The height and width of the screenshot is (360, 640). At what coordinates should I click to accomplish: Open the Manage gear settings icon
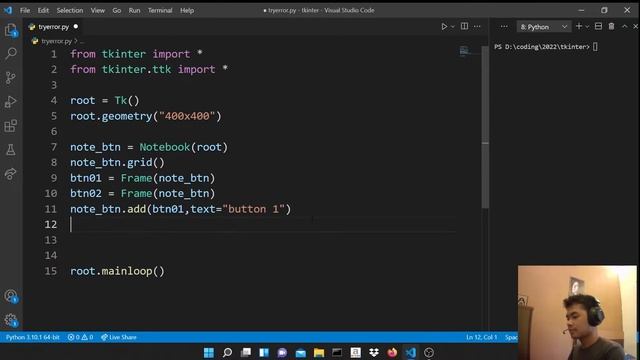[11, 320]
